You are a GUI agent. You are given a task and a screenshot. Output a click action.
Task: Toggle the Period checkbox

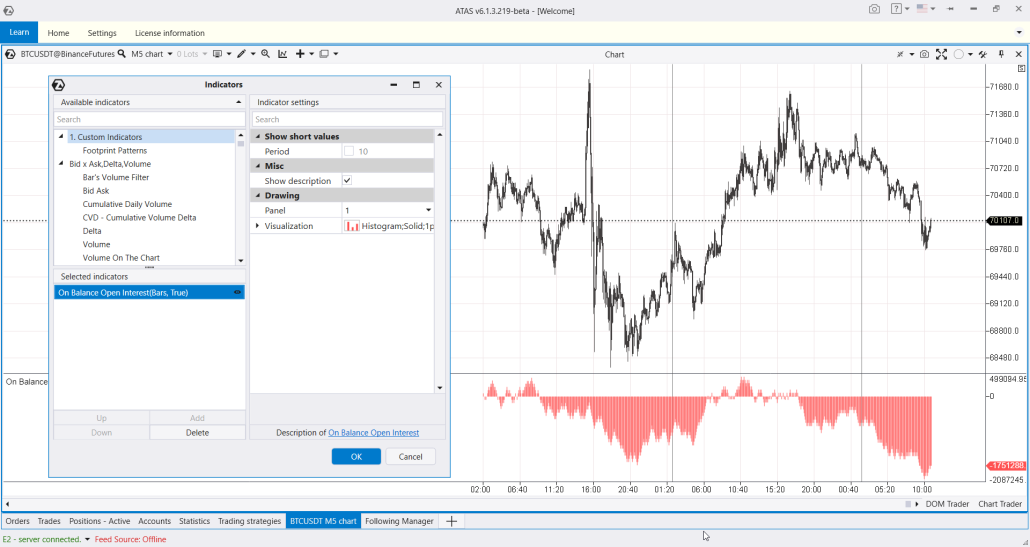pos(349,151)
